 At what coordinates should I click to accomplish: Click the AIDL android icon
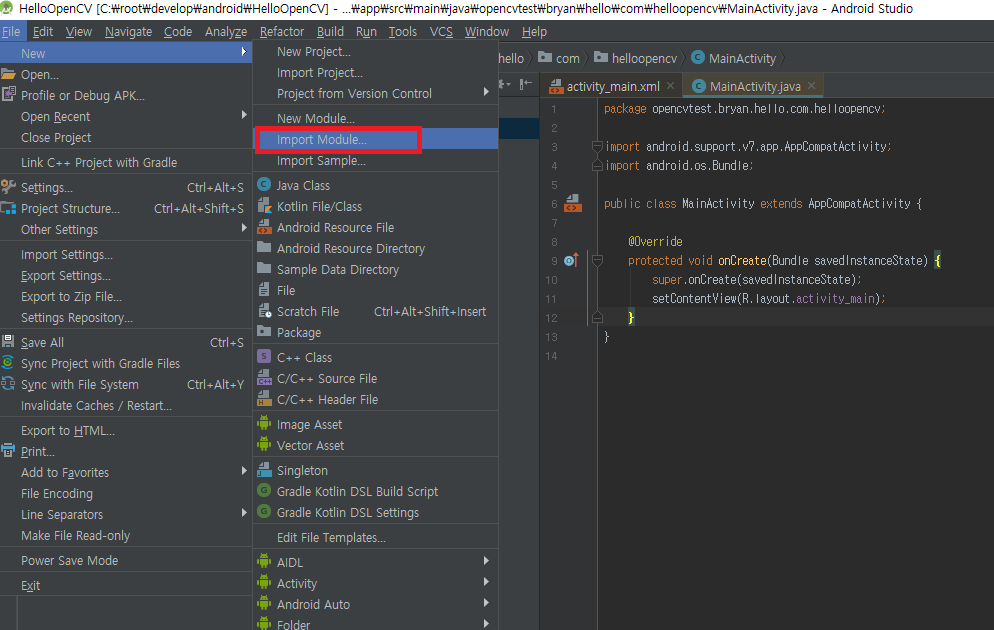click(x=264, y=562)
